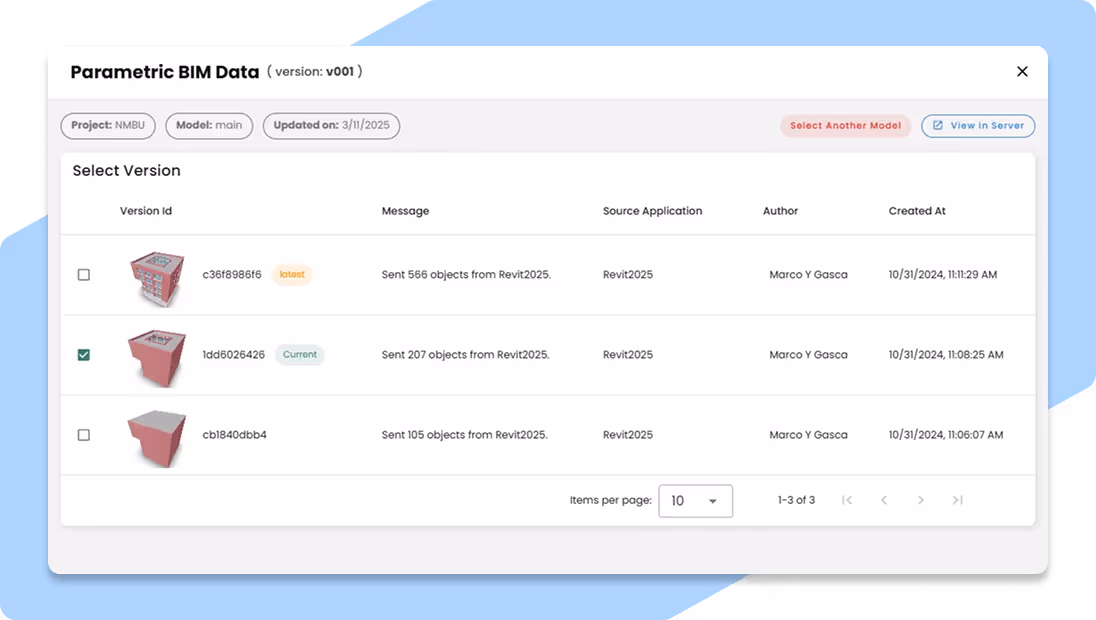The height and width of the screenshot is (620, 1096).
Task: Select the Project: NMBU chip
Action: 107,125
